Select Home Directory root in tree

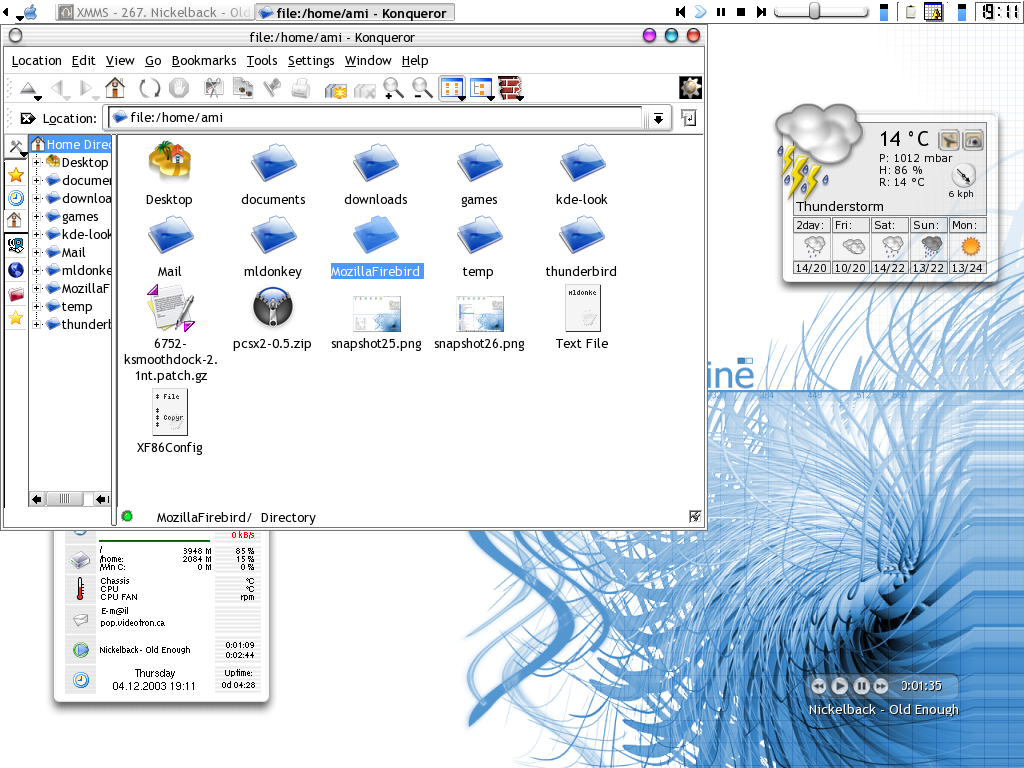pyautogui.click(x=72, y=144)
